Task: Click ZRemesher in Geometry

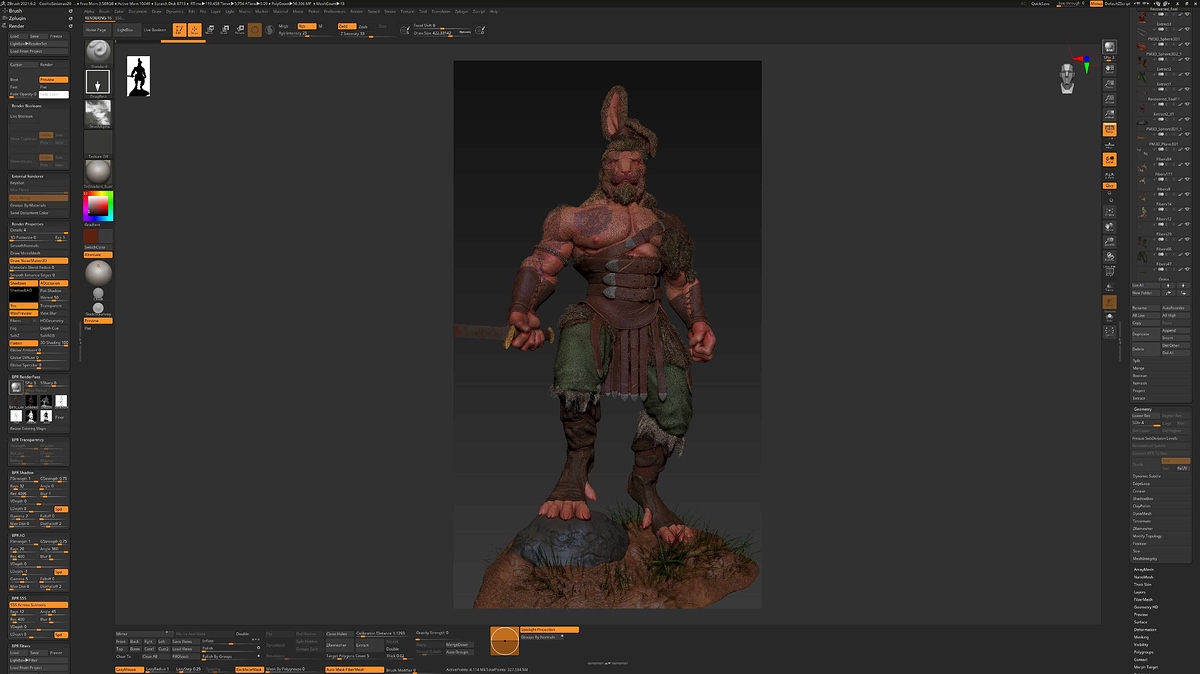Action: 1143,528
